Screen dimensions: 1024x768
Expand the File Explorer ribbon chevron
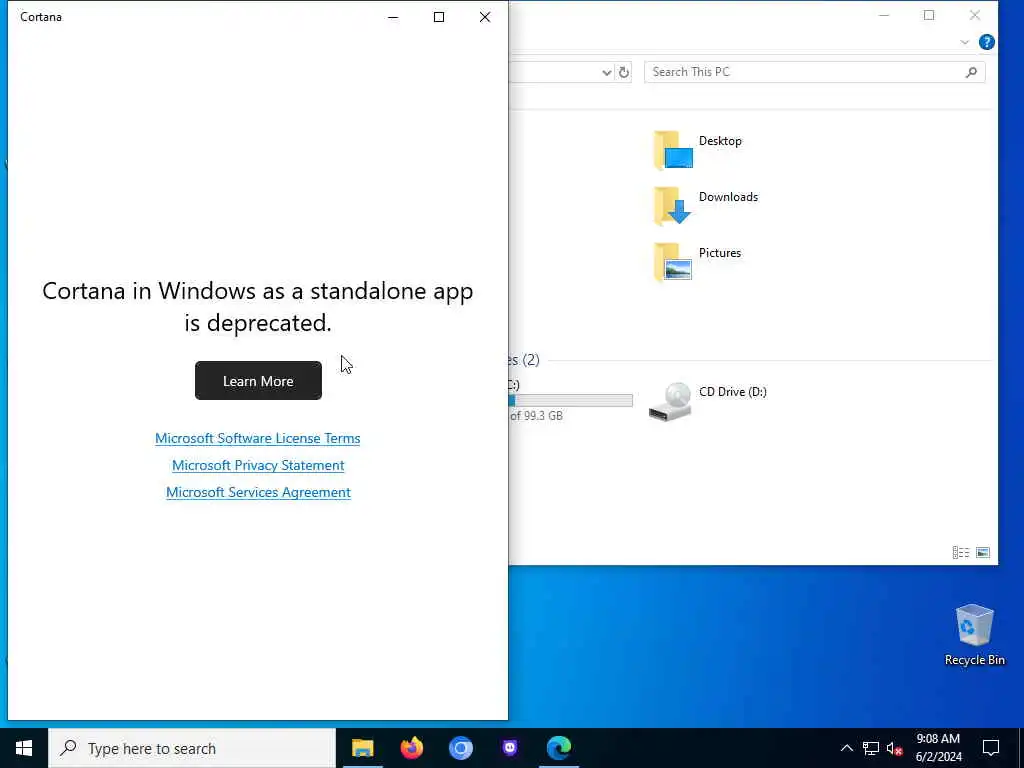click(x=965, y=42)
